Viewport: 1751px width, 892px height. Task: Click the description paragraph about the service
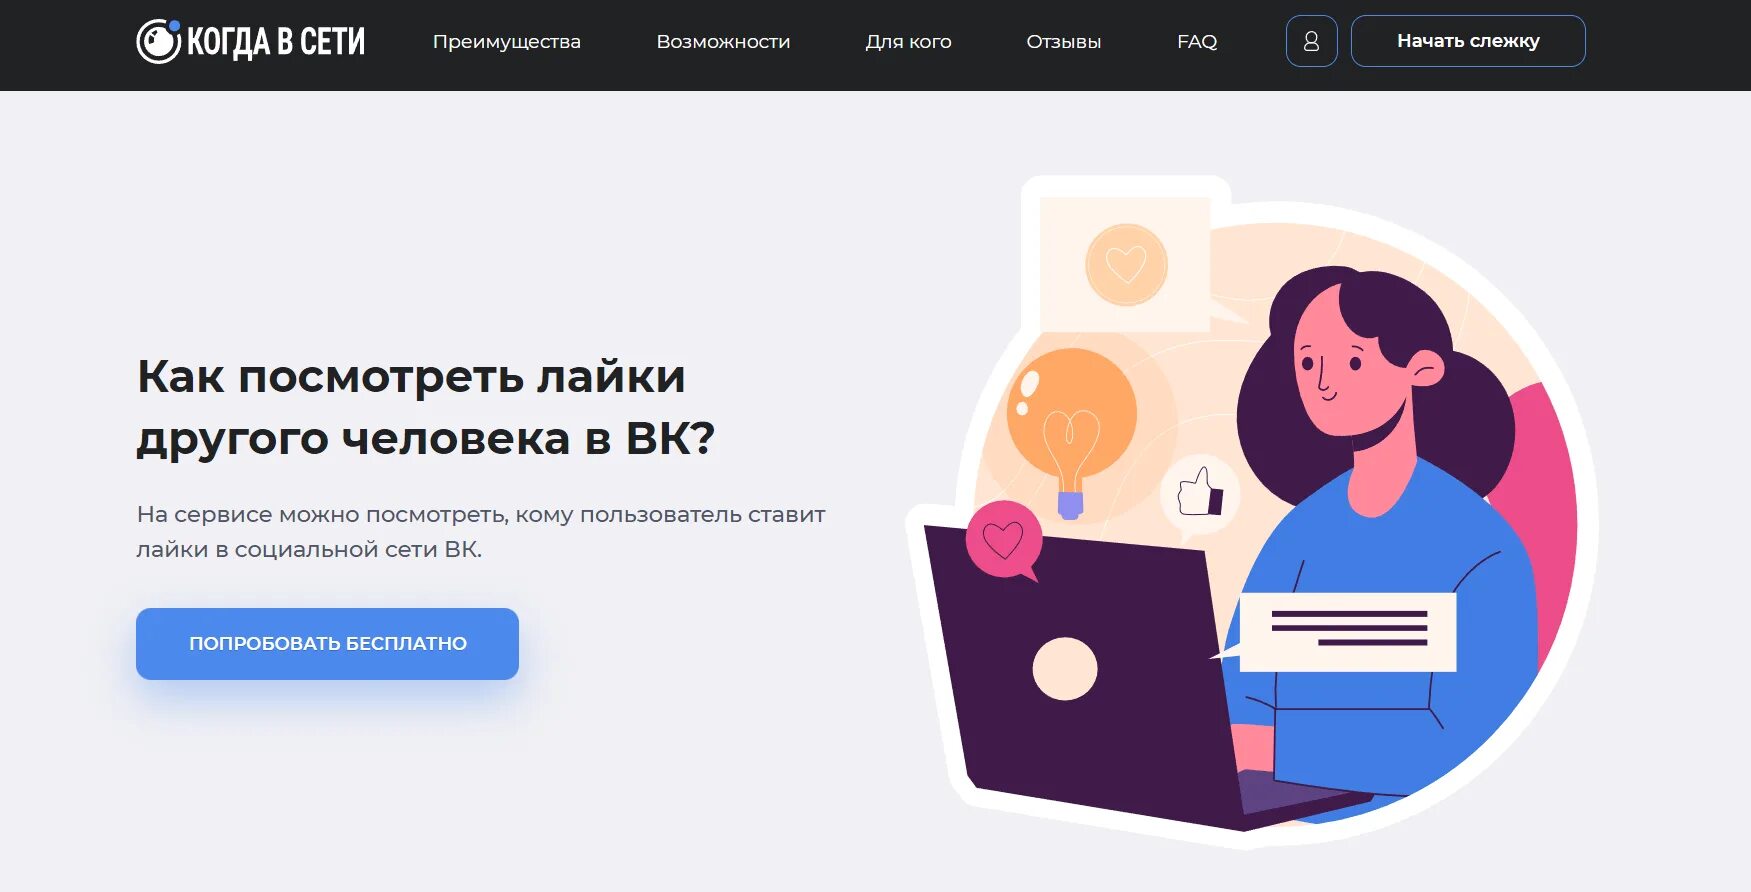click(481, 532)
